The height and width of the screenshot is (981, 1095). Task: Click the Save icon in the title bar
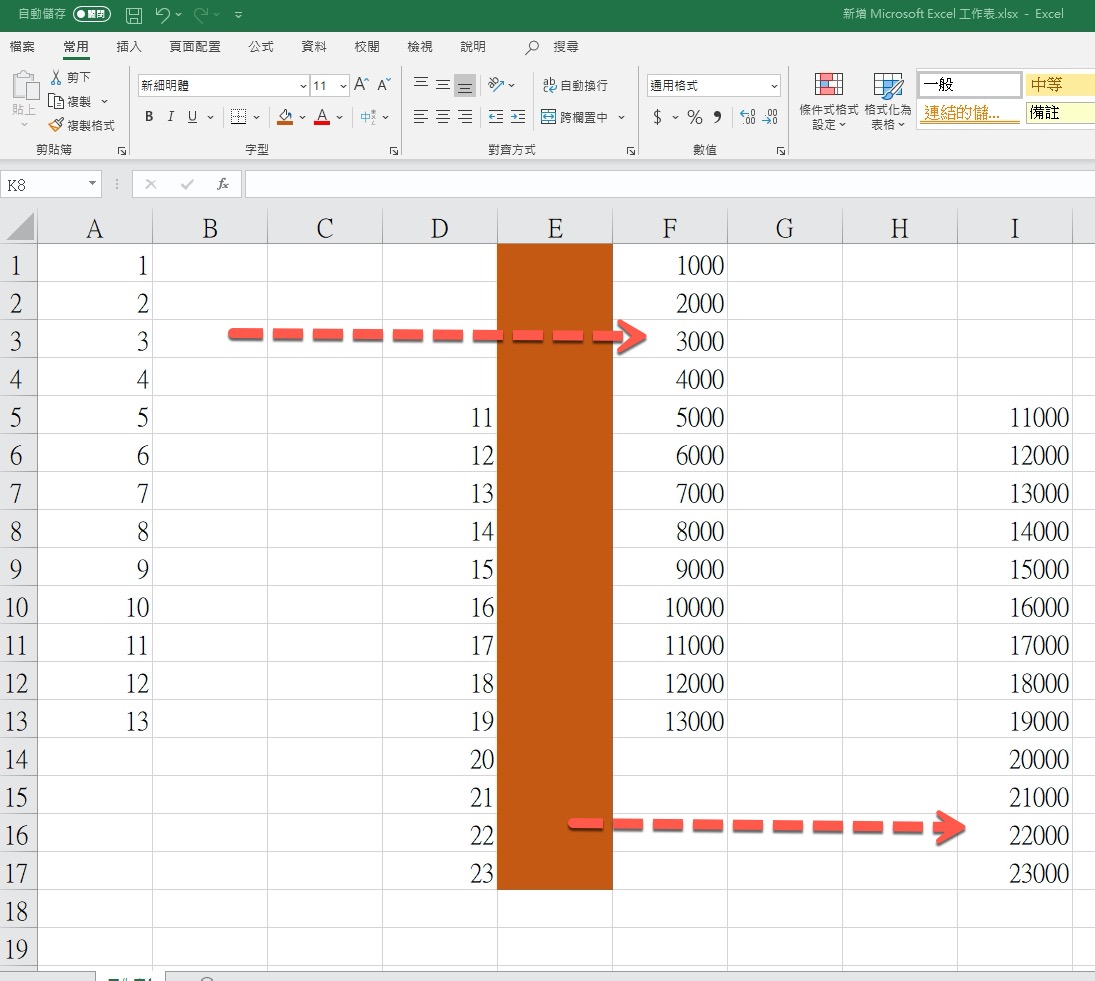click(134, 15)
